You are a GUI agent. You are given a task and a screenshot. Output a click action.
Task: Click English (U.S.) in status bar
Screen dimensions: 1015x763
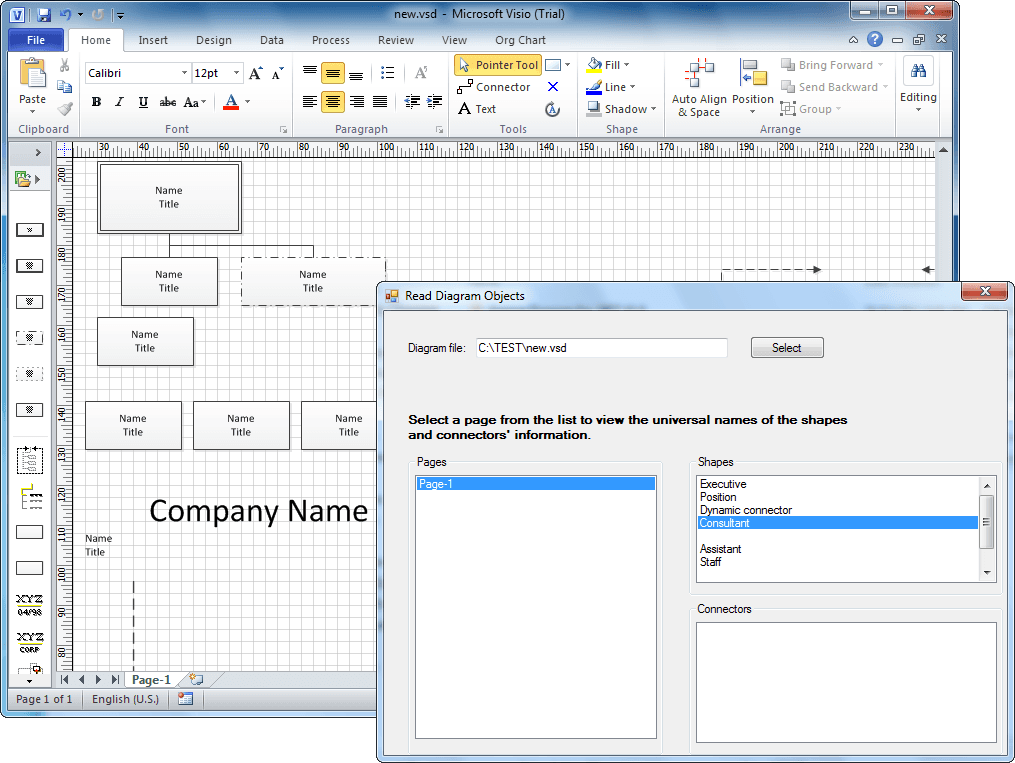(125, 699)
